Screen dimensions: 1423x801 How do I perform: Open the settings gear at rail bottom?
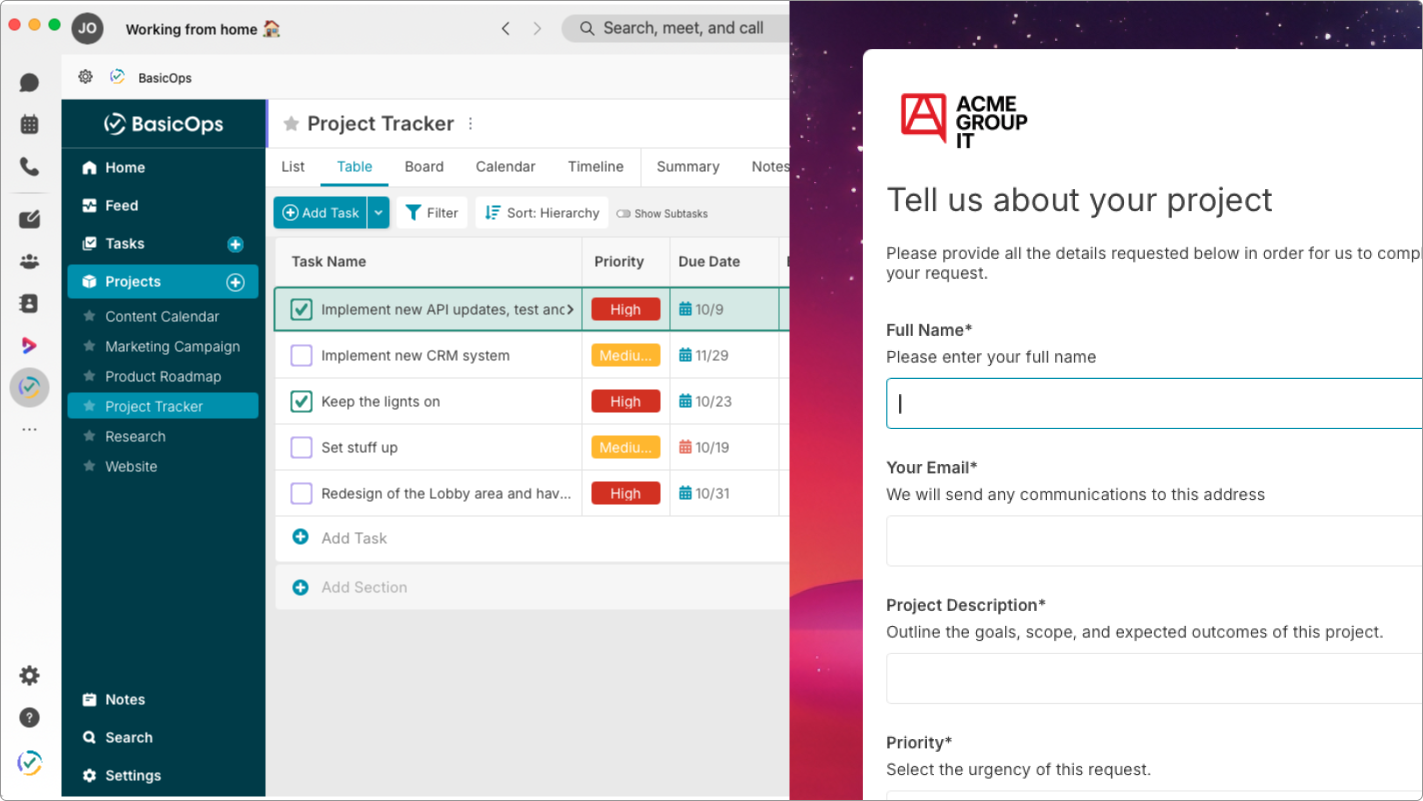pos(29,675)
